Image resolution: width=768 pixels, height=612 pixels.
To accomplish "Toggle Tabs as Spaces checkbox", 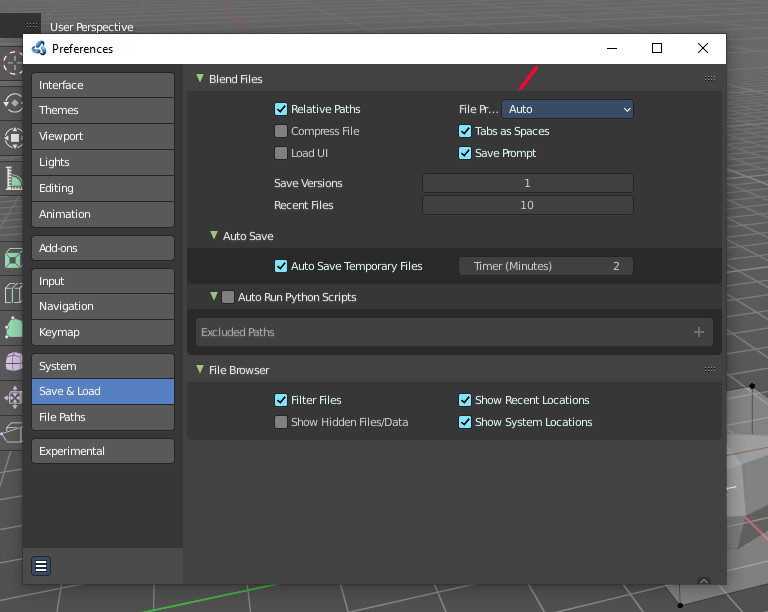I will click(x=465, y=131).
